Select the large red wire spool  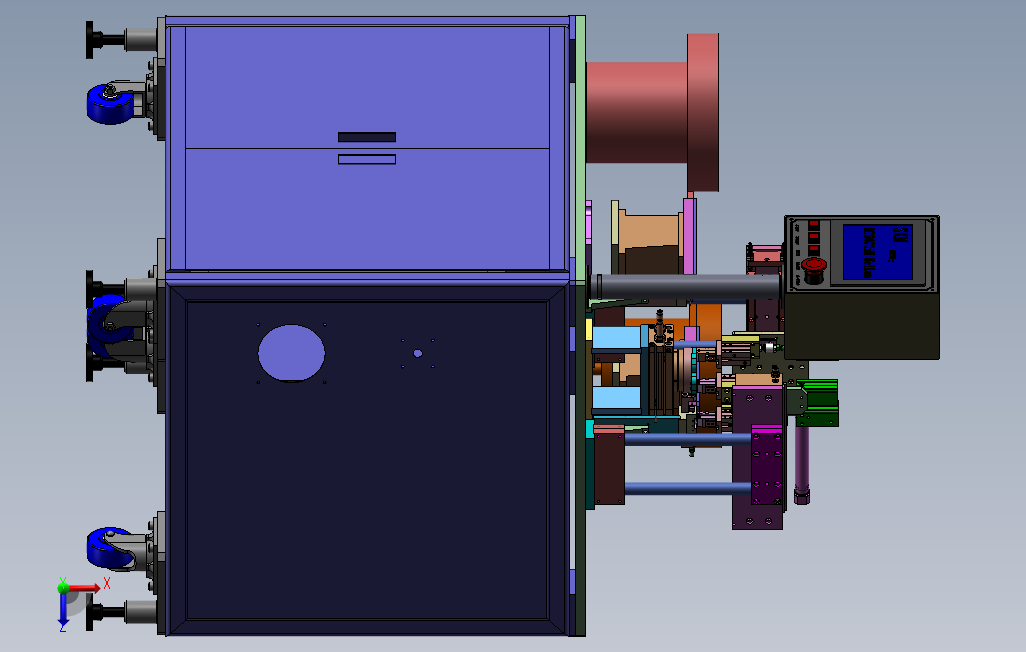(652, 113)
